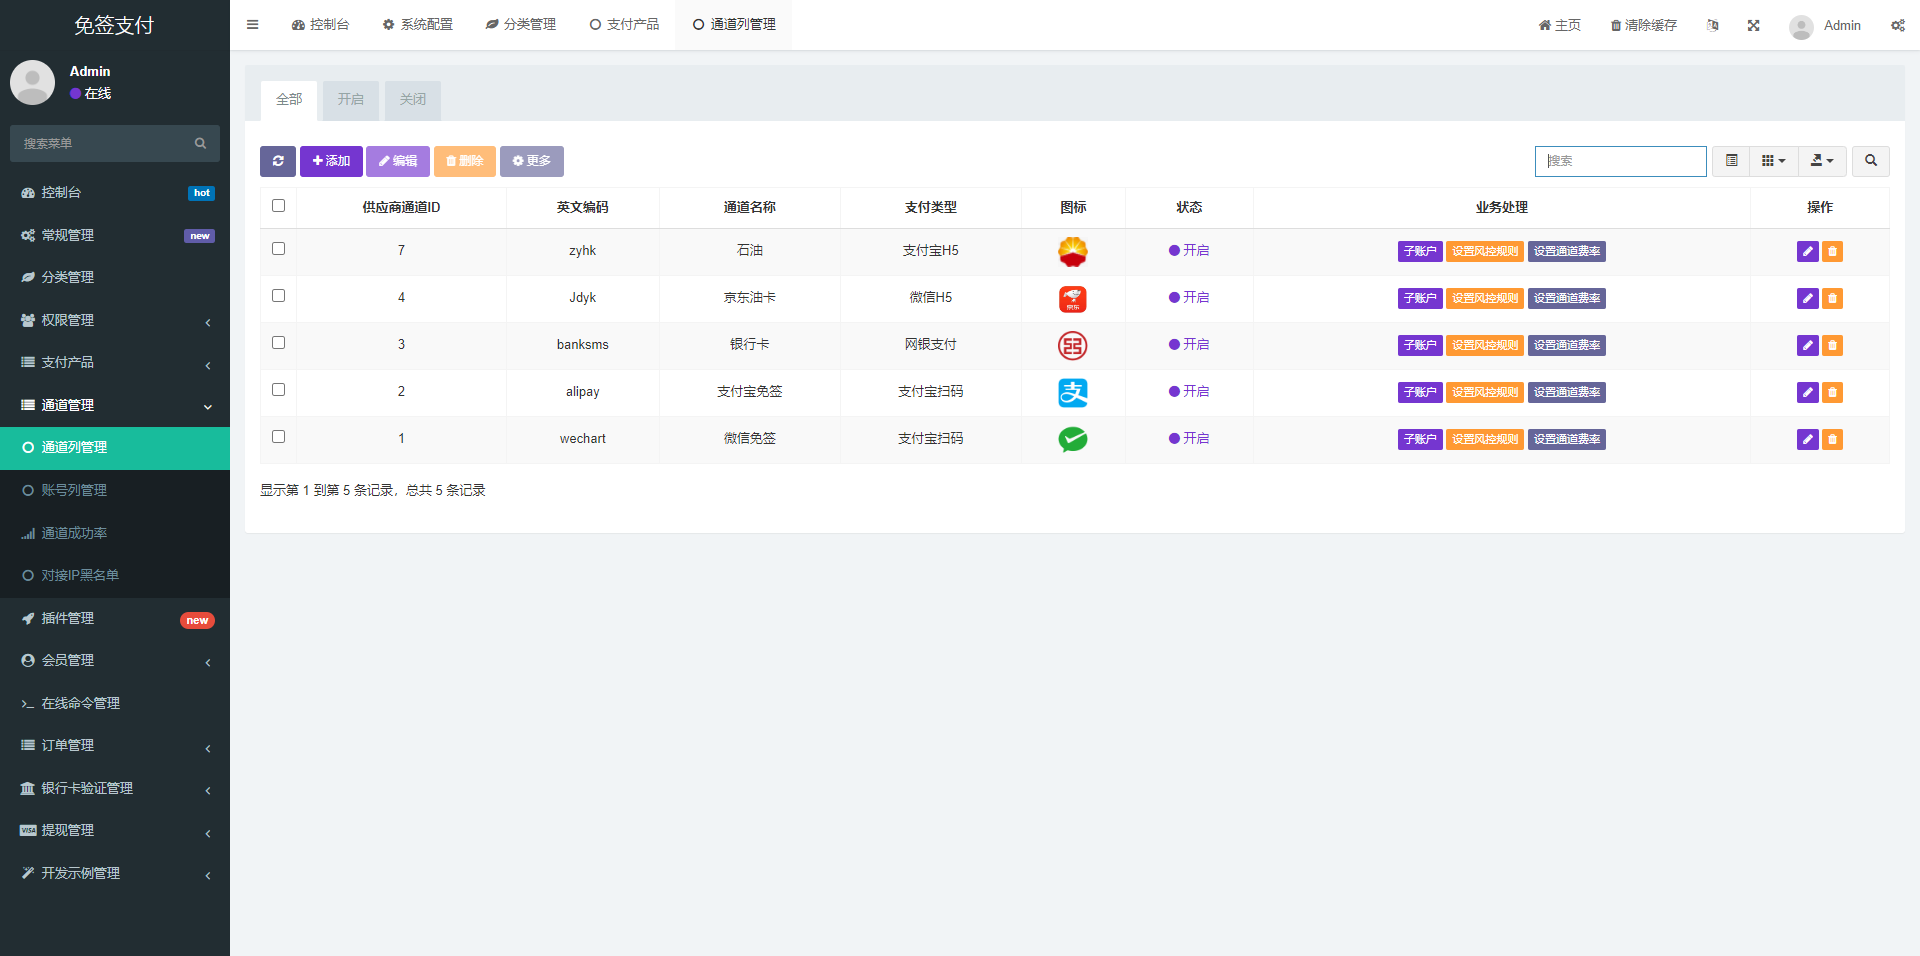Open settings gears icon at top right
The height and width of the screenshot is (956, 1920).
click(x=1897, y=25)
